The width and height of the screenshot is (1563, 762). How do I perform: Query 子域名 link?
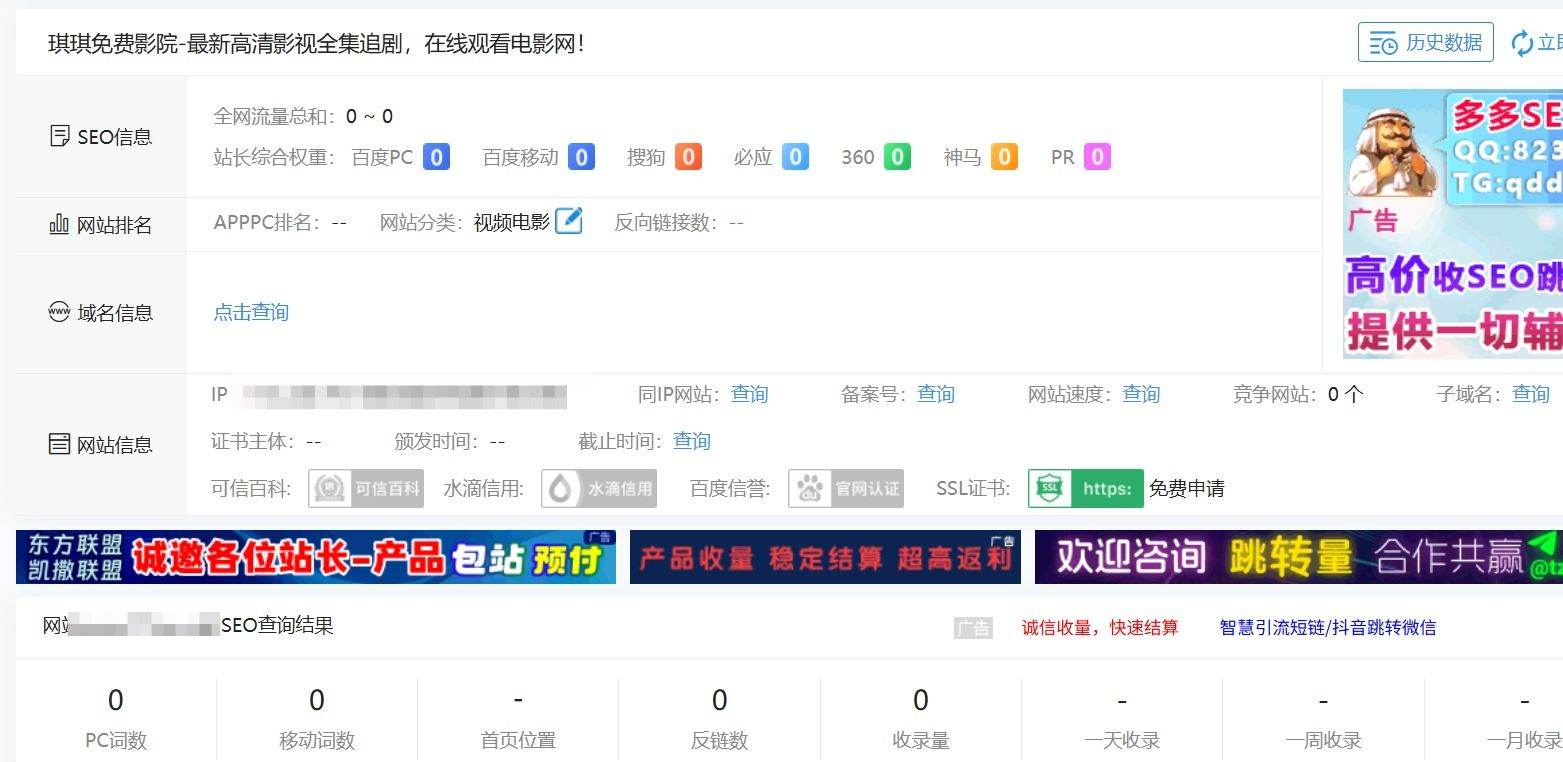(1531, 394)
